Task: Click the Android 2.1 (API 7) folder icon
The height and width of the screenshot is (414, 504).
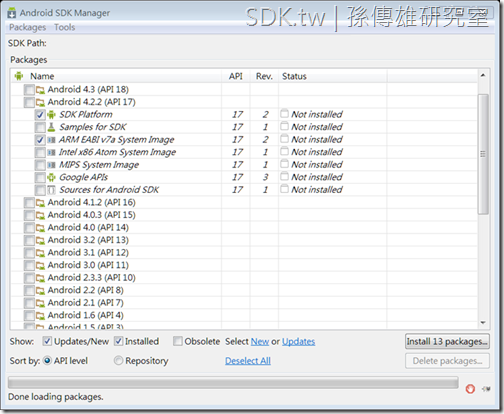Action: click(40, 303)
